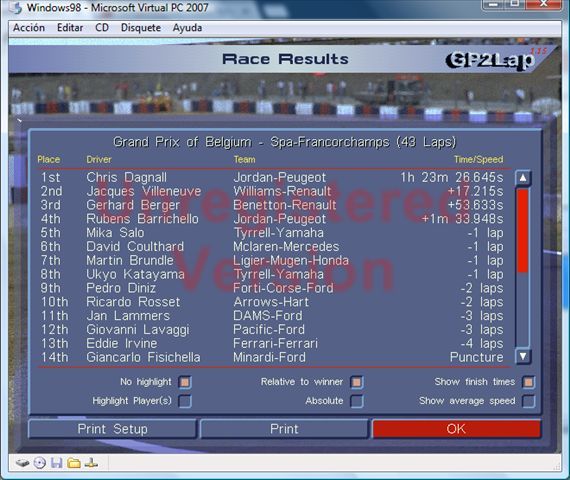Select the Martin Brundle row
Screen dimensions: 570x480
(272, 260)
